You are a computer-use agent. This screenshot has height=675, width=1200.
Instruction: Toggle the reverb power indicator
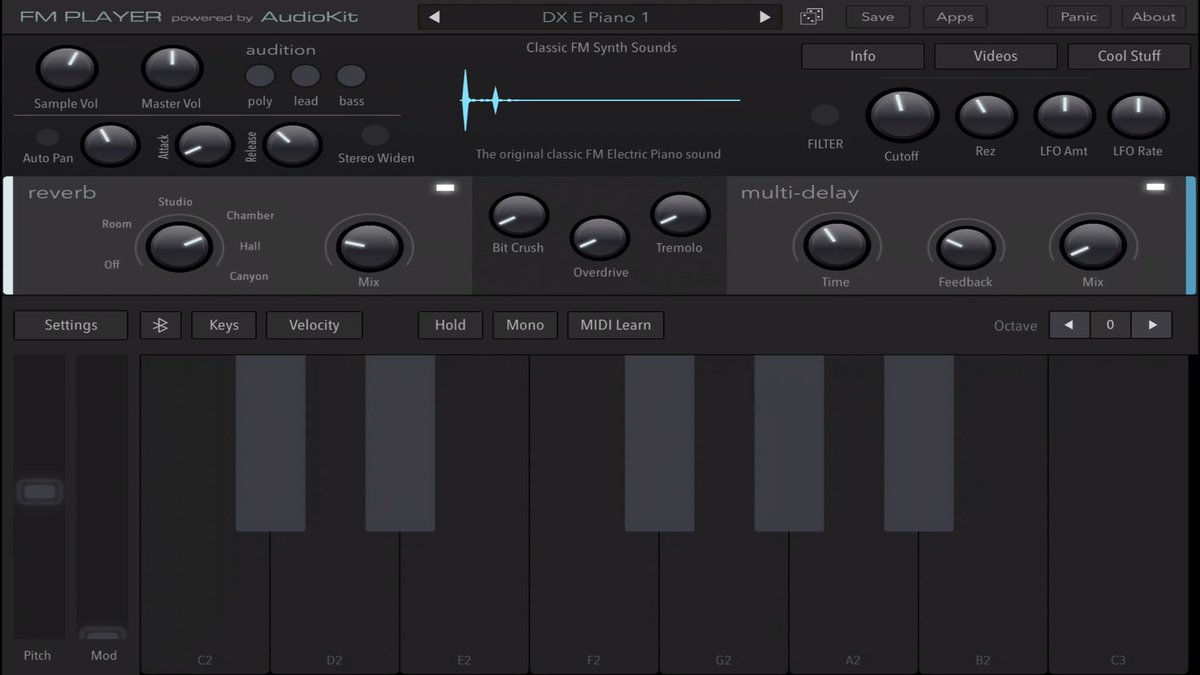click(x=445, y=188)
